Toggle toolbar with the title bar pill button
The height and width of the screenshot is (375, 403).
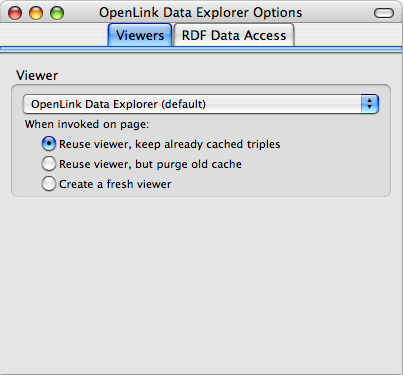pos(384,13)
